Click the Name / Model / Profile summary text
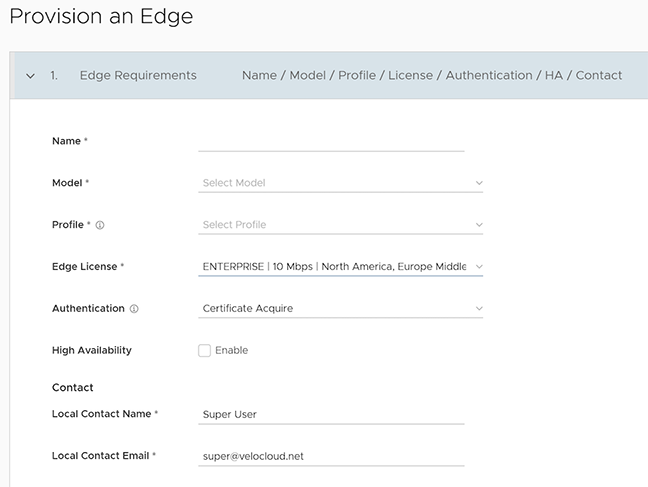The width and height of the screenshot is (648, 487). click(x=432, y=76)
